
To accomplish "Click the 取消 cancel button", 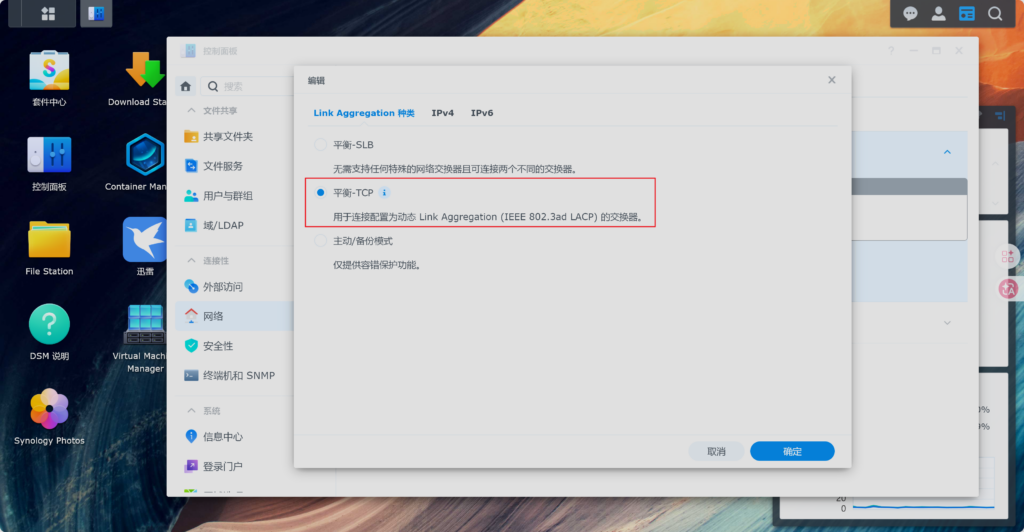I will pos(716,451).
